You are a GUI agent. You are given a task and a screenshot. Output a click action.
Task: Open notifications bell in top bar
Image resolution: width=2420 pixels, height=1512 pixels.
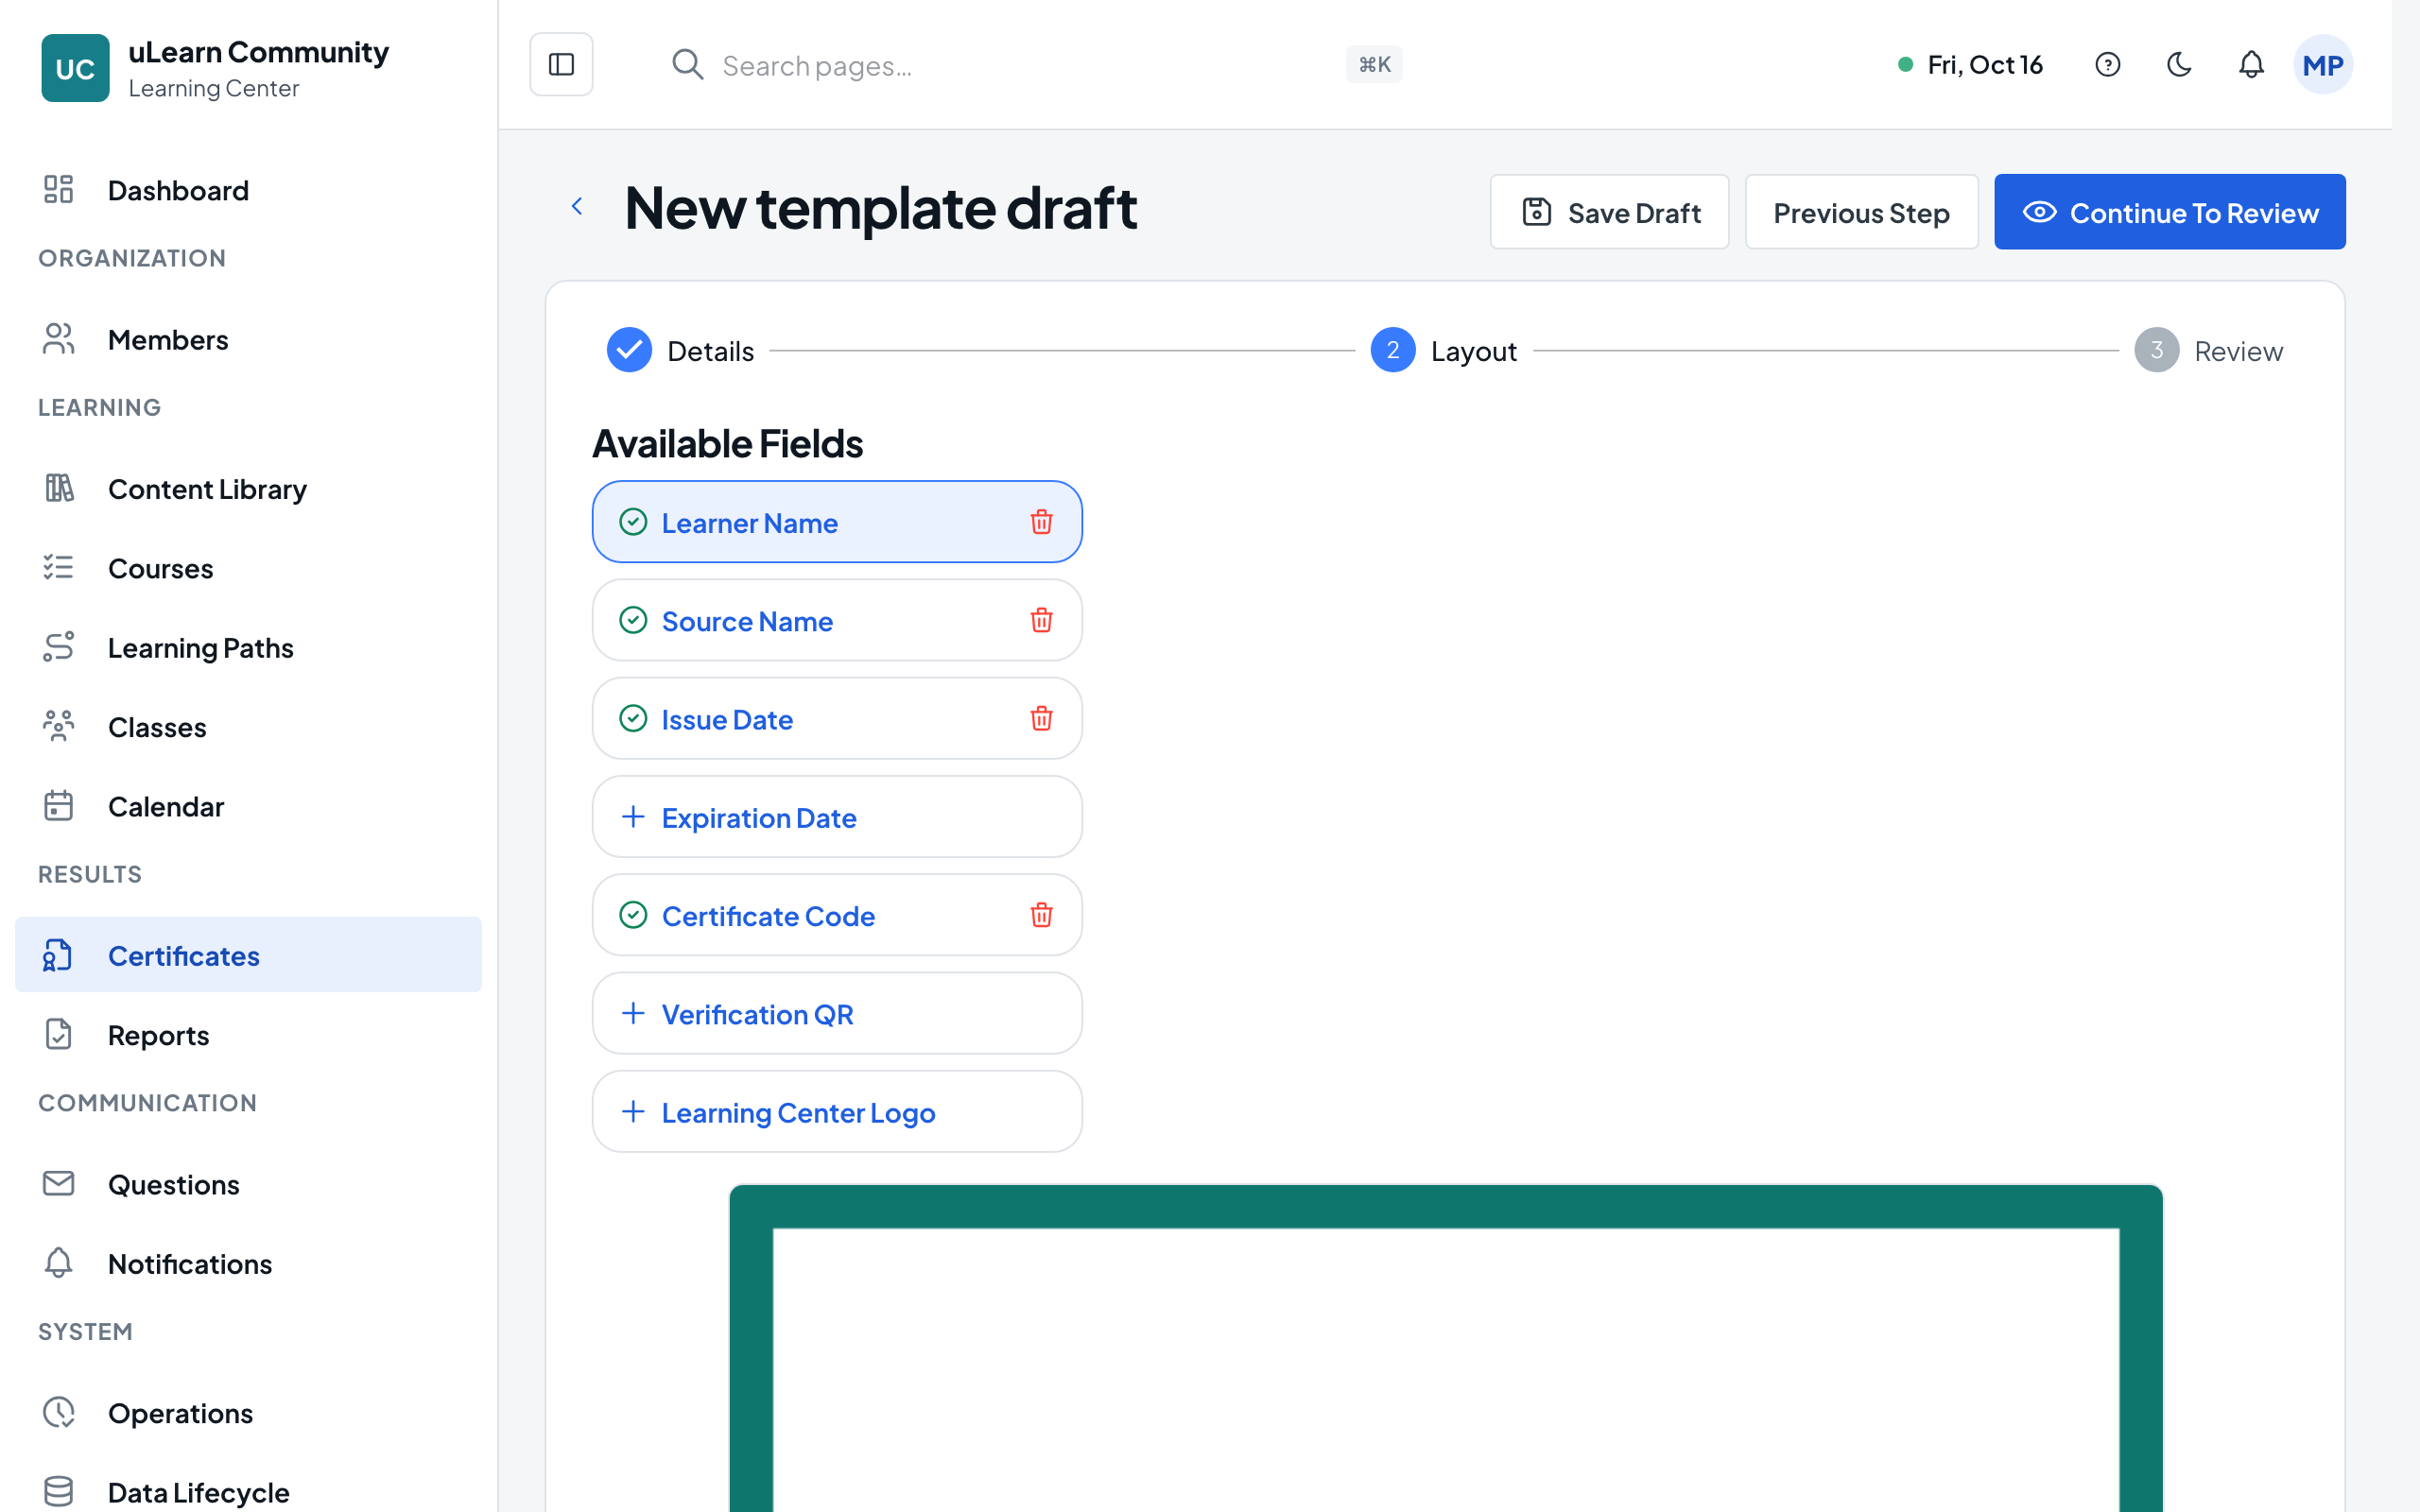click(x=2251, y=64)
